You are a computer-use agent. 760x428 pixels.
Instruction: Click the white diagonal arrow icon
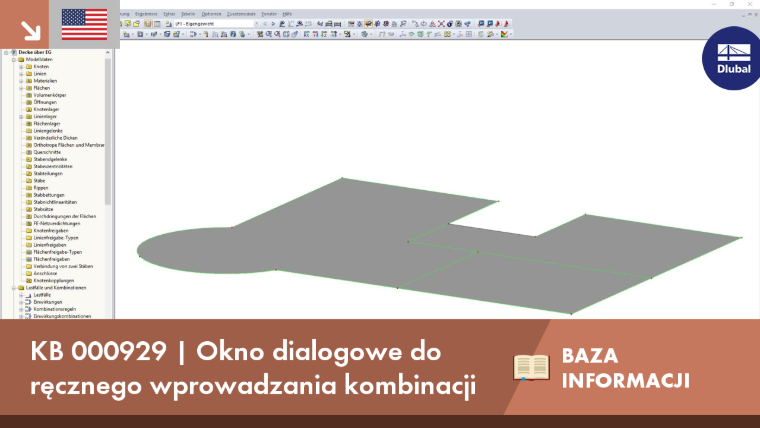(x=31, y=31)
